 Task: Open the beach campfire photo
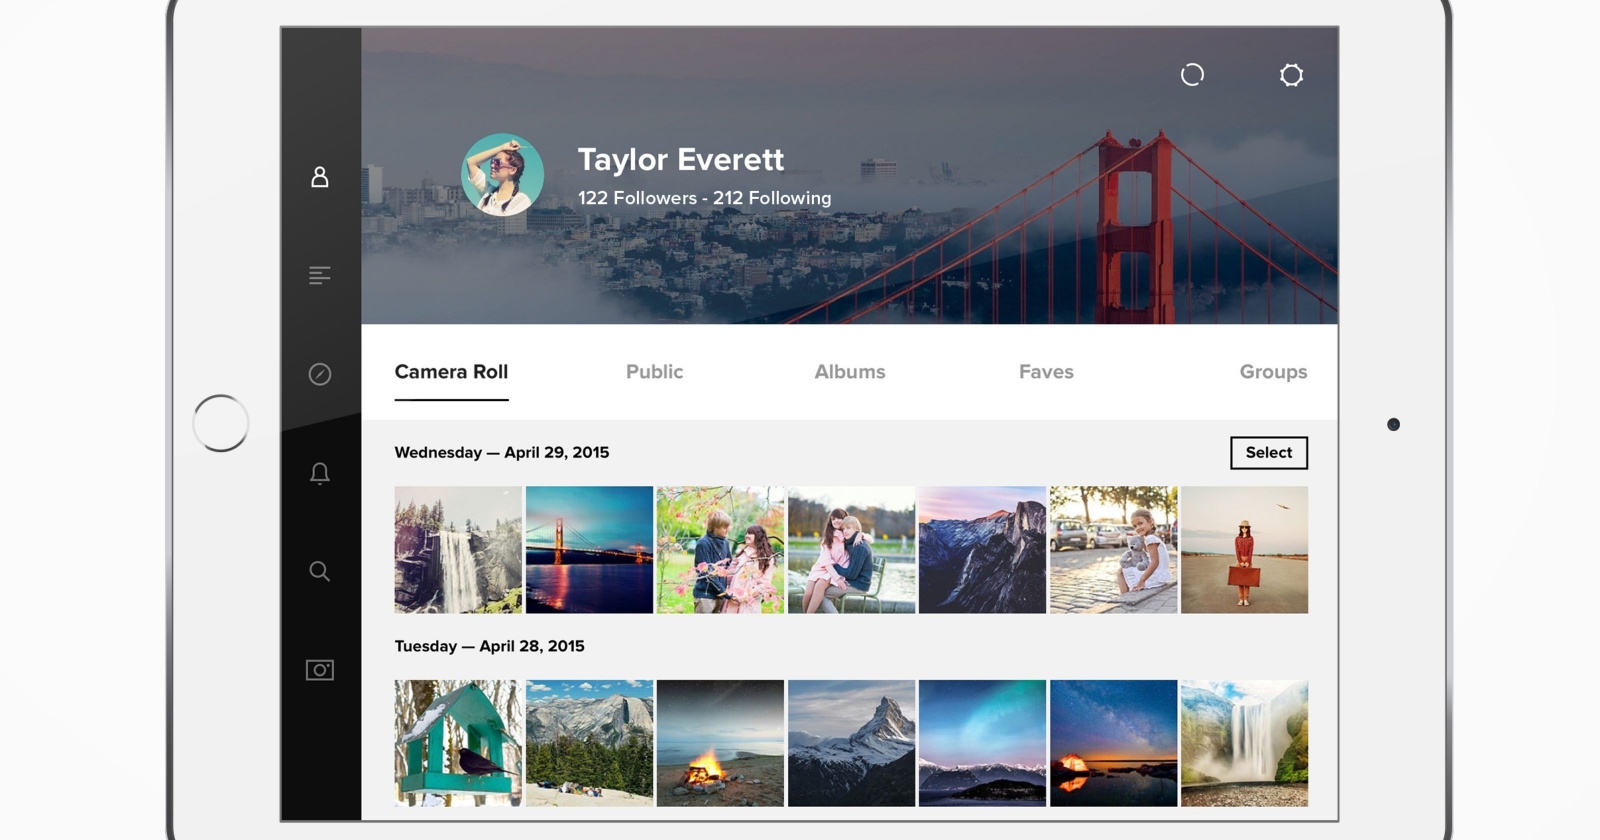(720, 743)
